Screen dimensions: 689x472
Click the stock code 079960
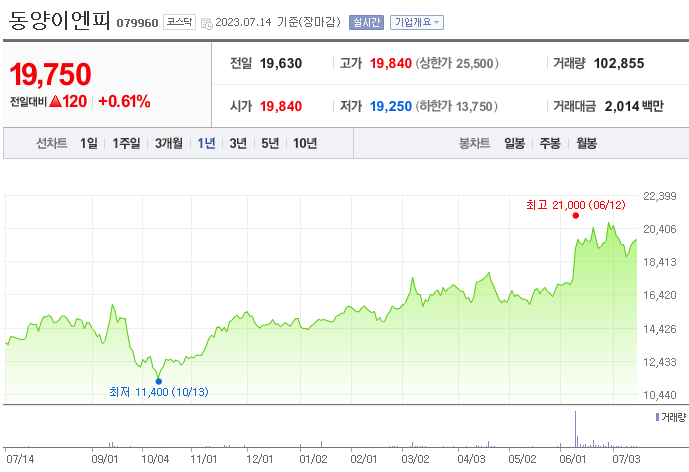(137, 23)
